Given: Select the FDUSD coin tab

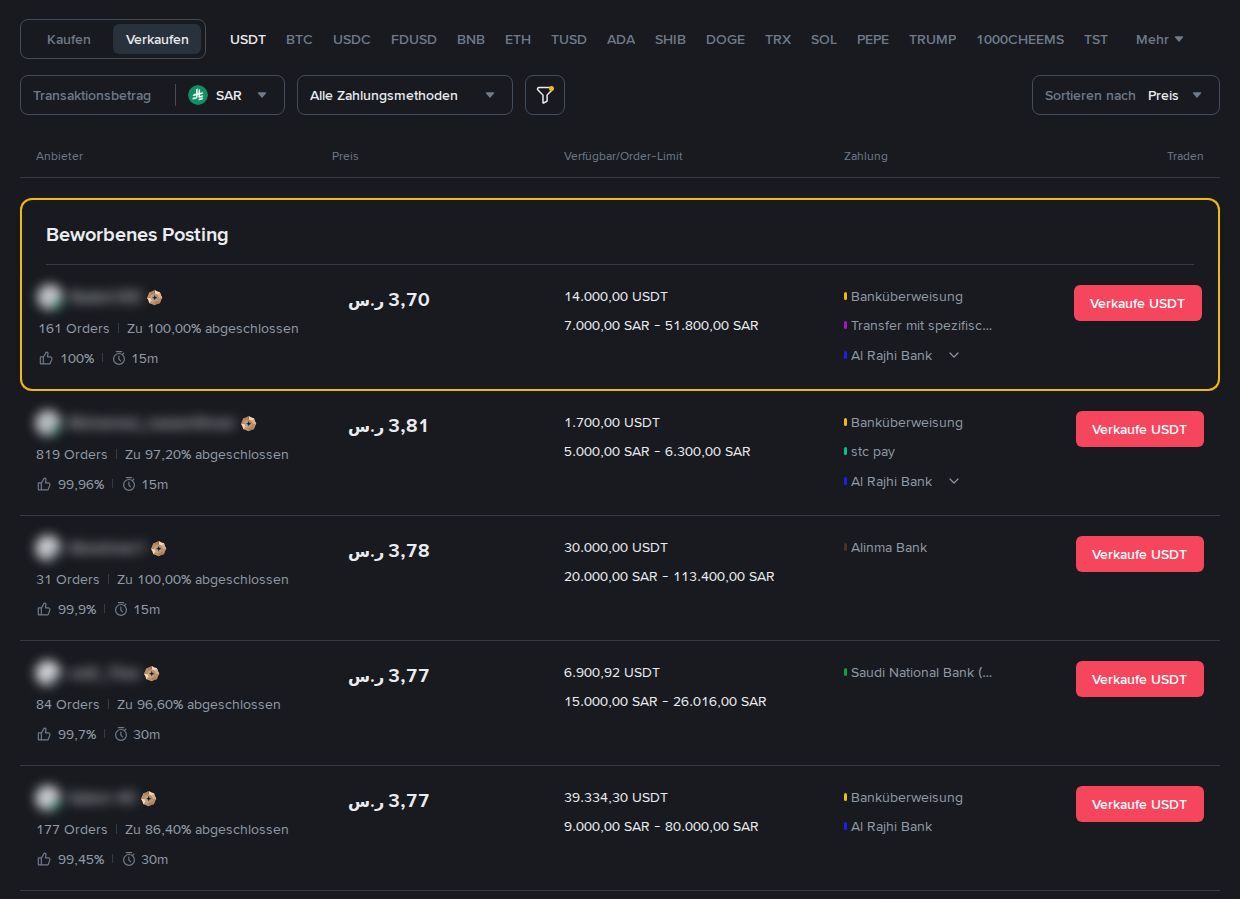Looking at the screenshot, I should coord(414,39).
